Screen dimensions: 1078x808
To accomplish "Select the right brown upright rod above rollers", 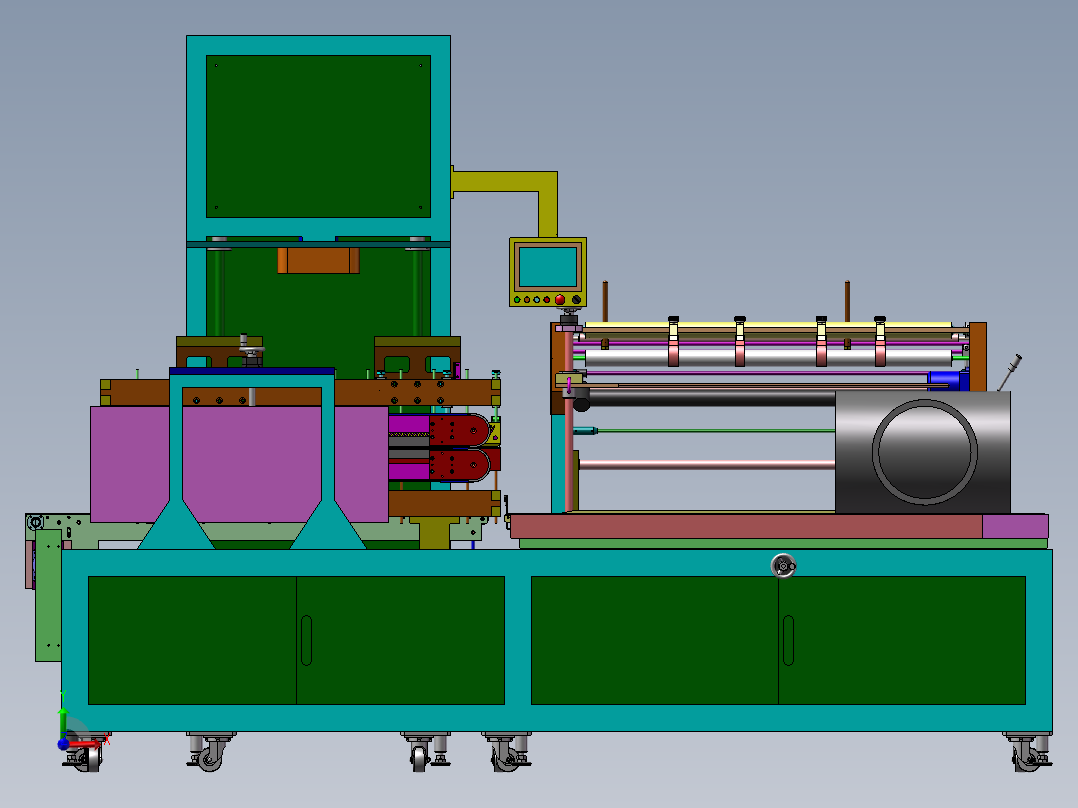I will pos(847,301).
